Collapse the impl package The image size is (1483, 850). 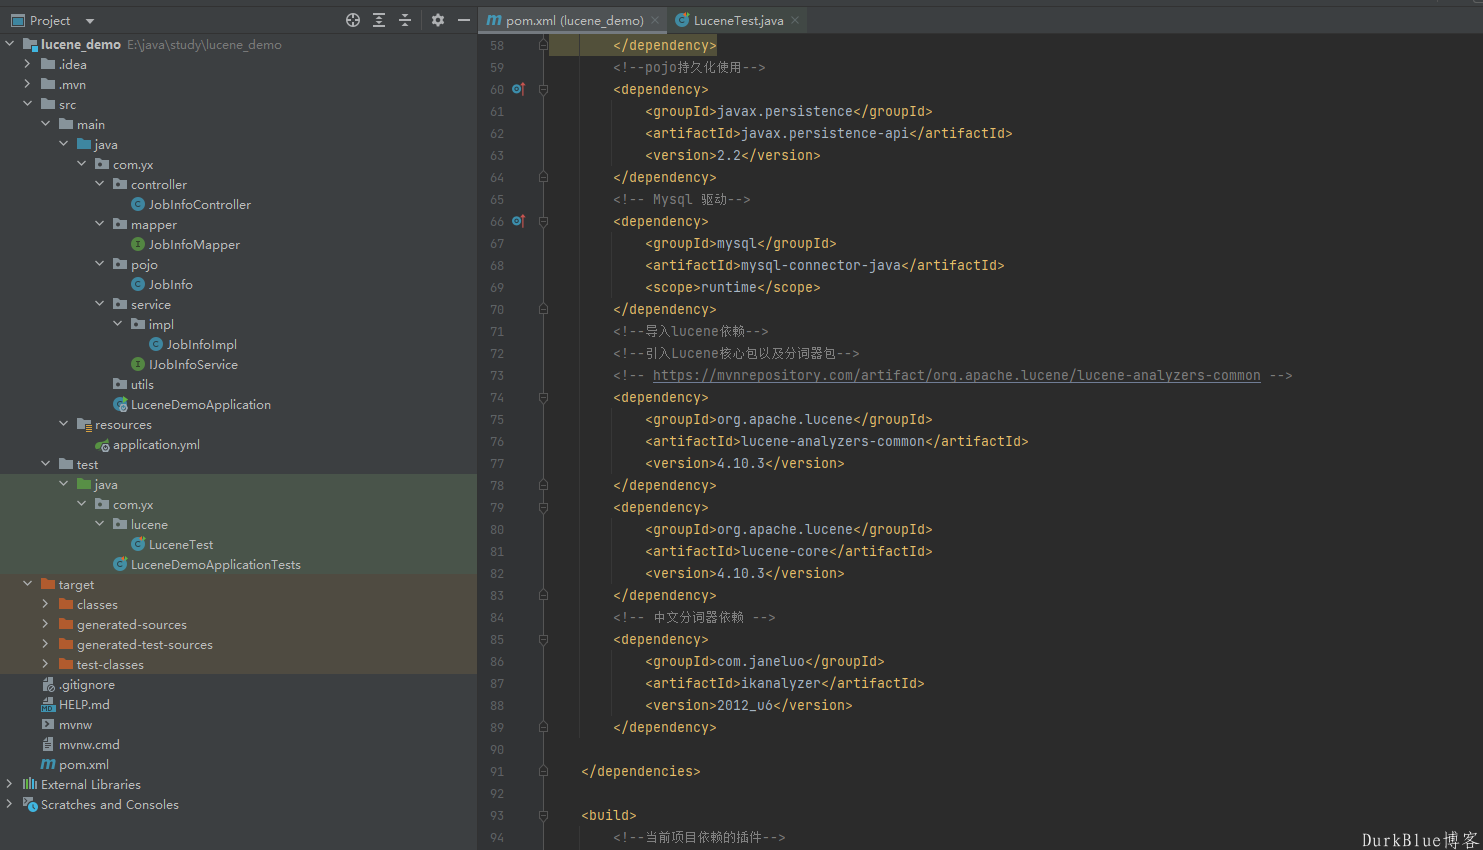118,324
